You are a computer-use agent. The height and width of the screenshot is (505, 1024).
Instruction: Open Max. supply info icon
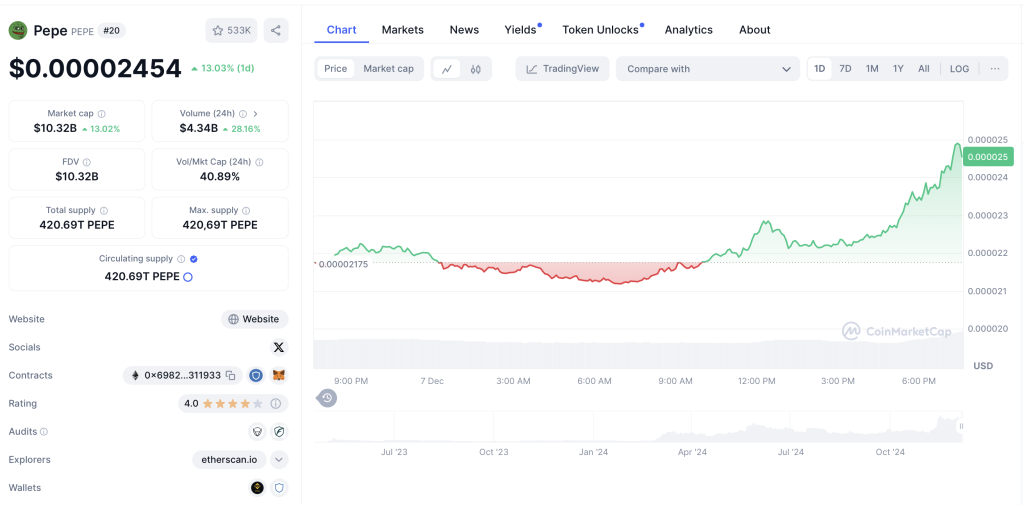click(246, 210)
